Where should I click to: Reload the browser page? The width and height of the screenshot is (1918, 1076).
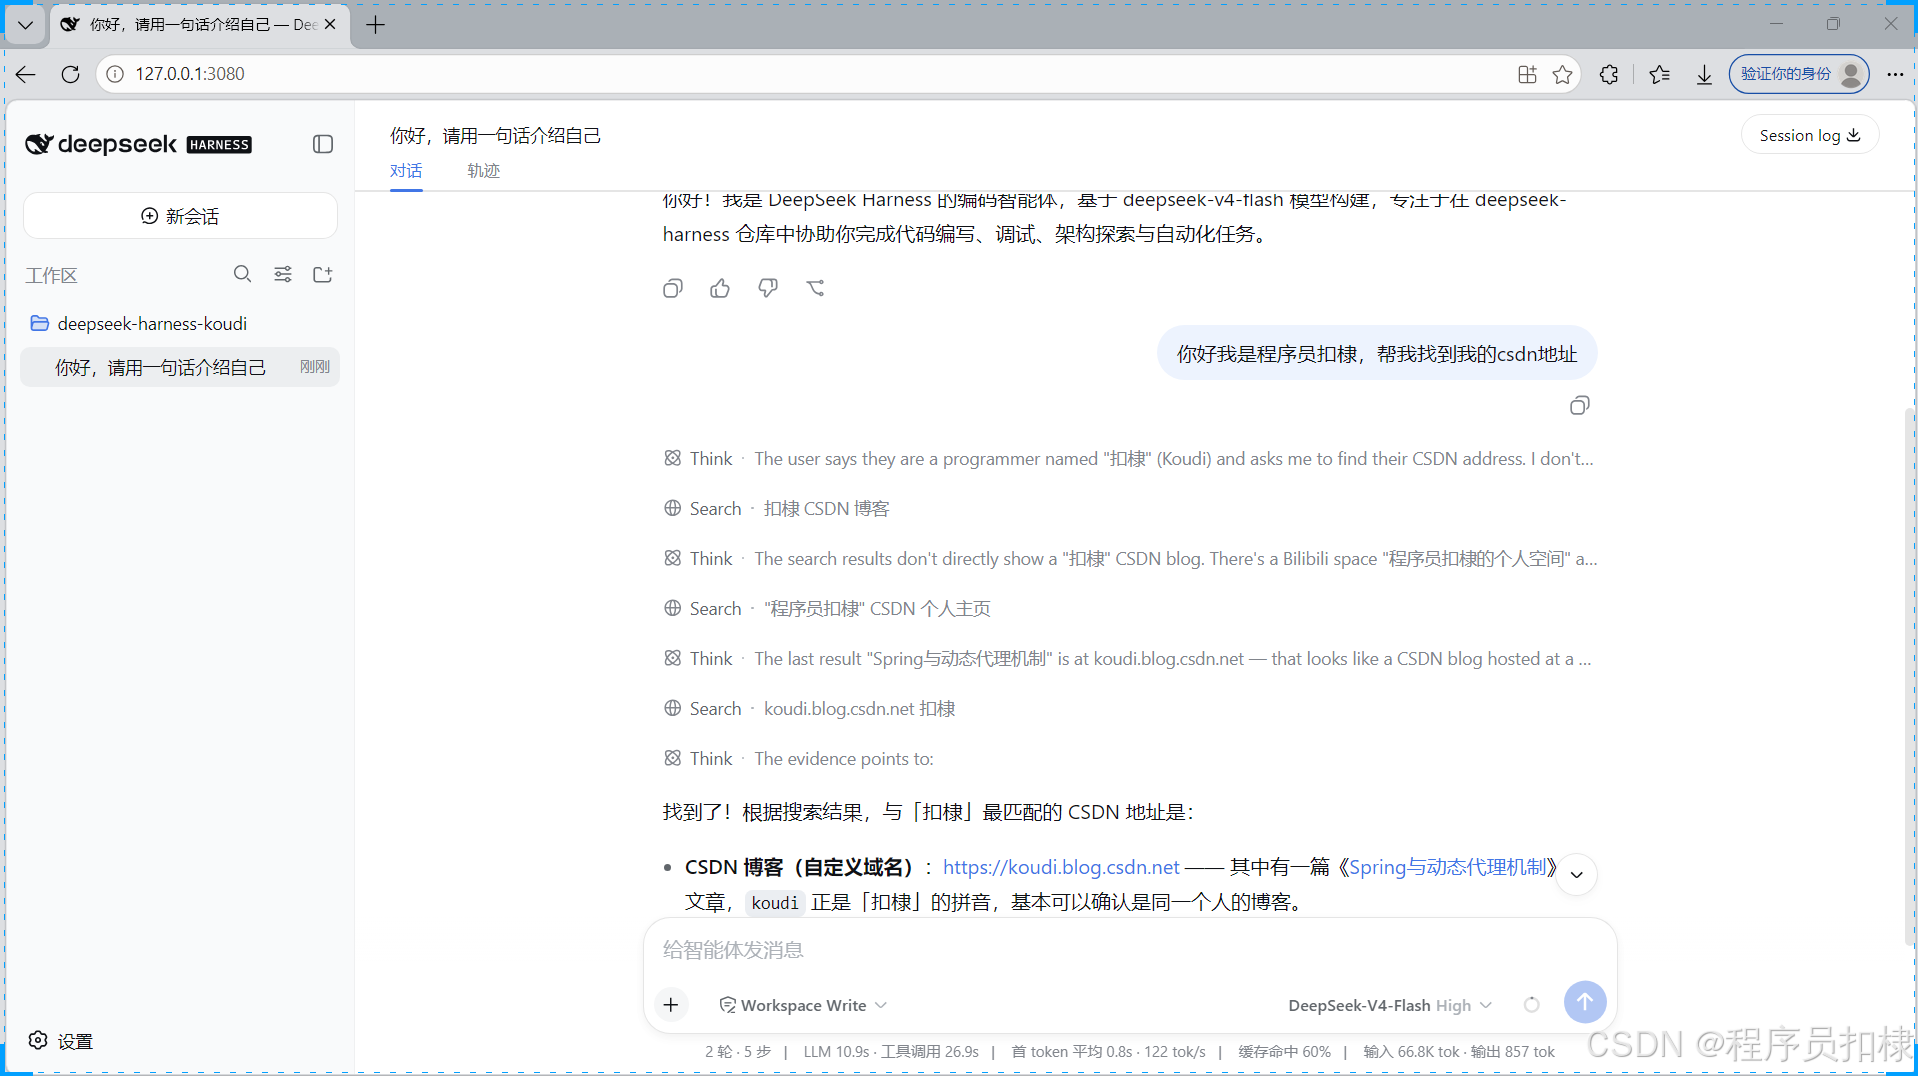point(70,74)
